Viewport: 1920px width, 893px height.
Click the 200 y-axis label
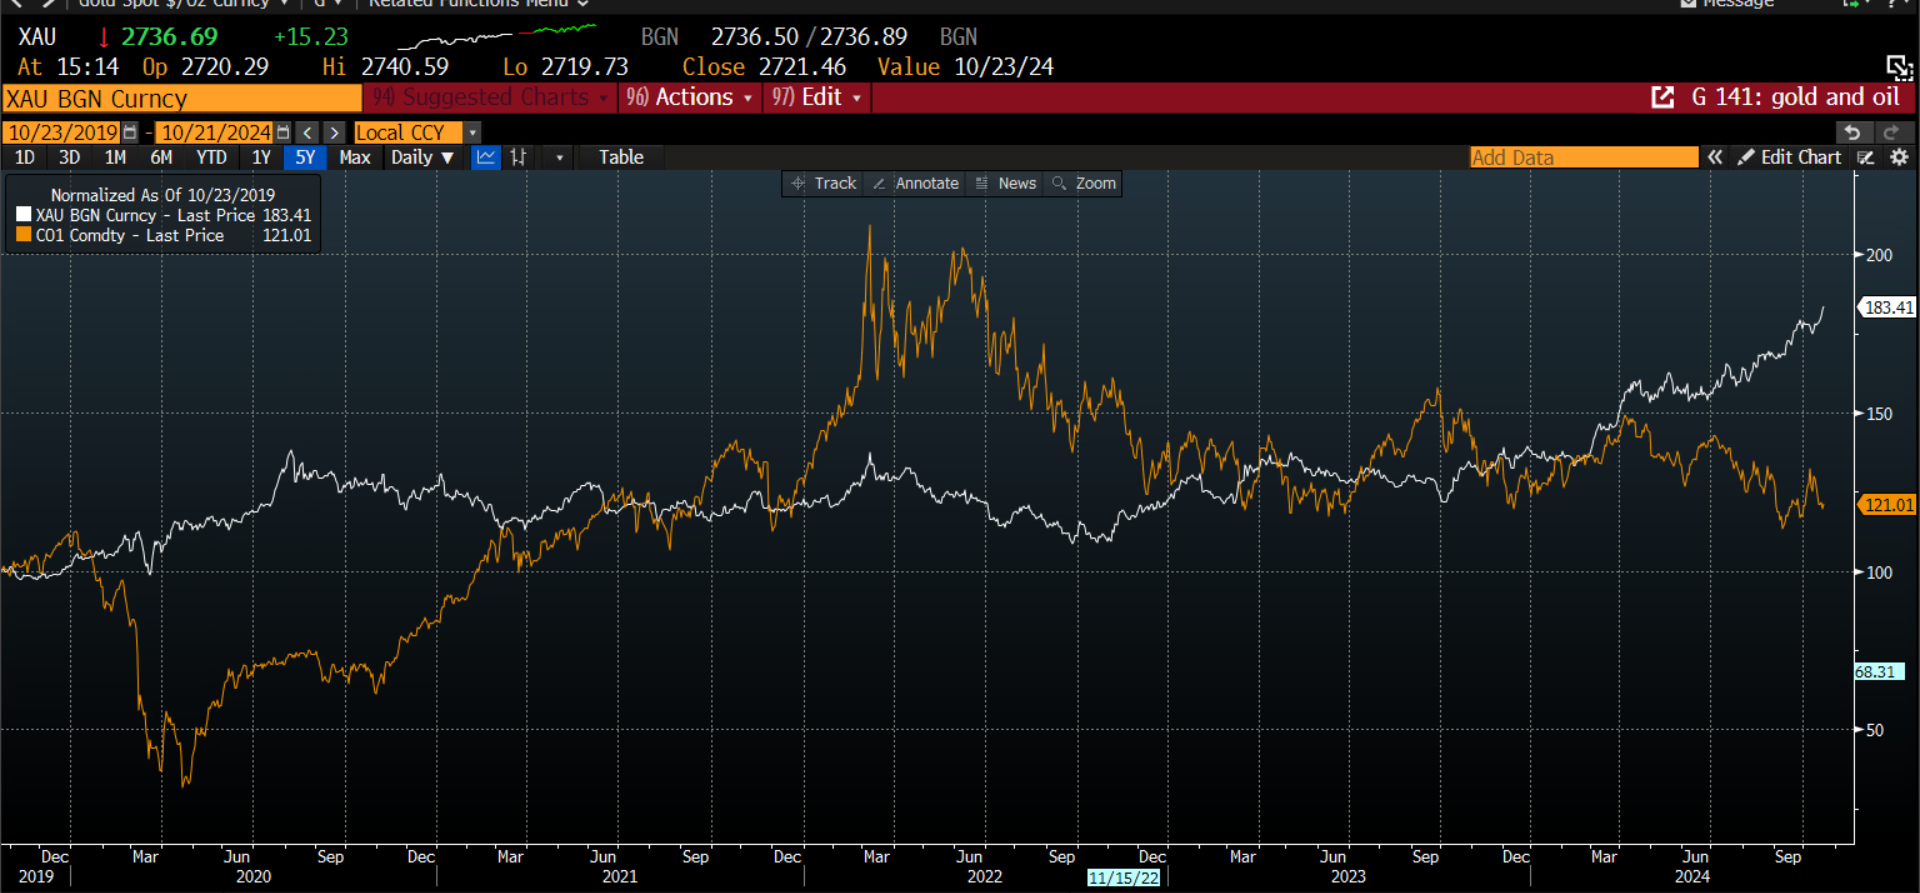[x=1879, y=255]
